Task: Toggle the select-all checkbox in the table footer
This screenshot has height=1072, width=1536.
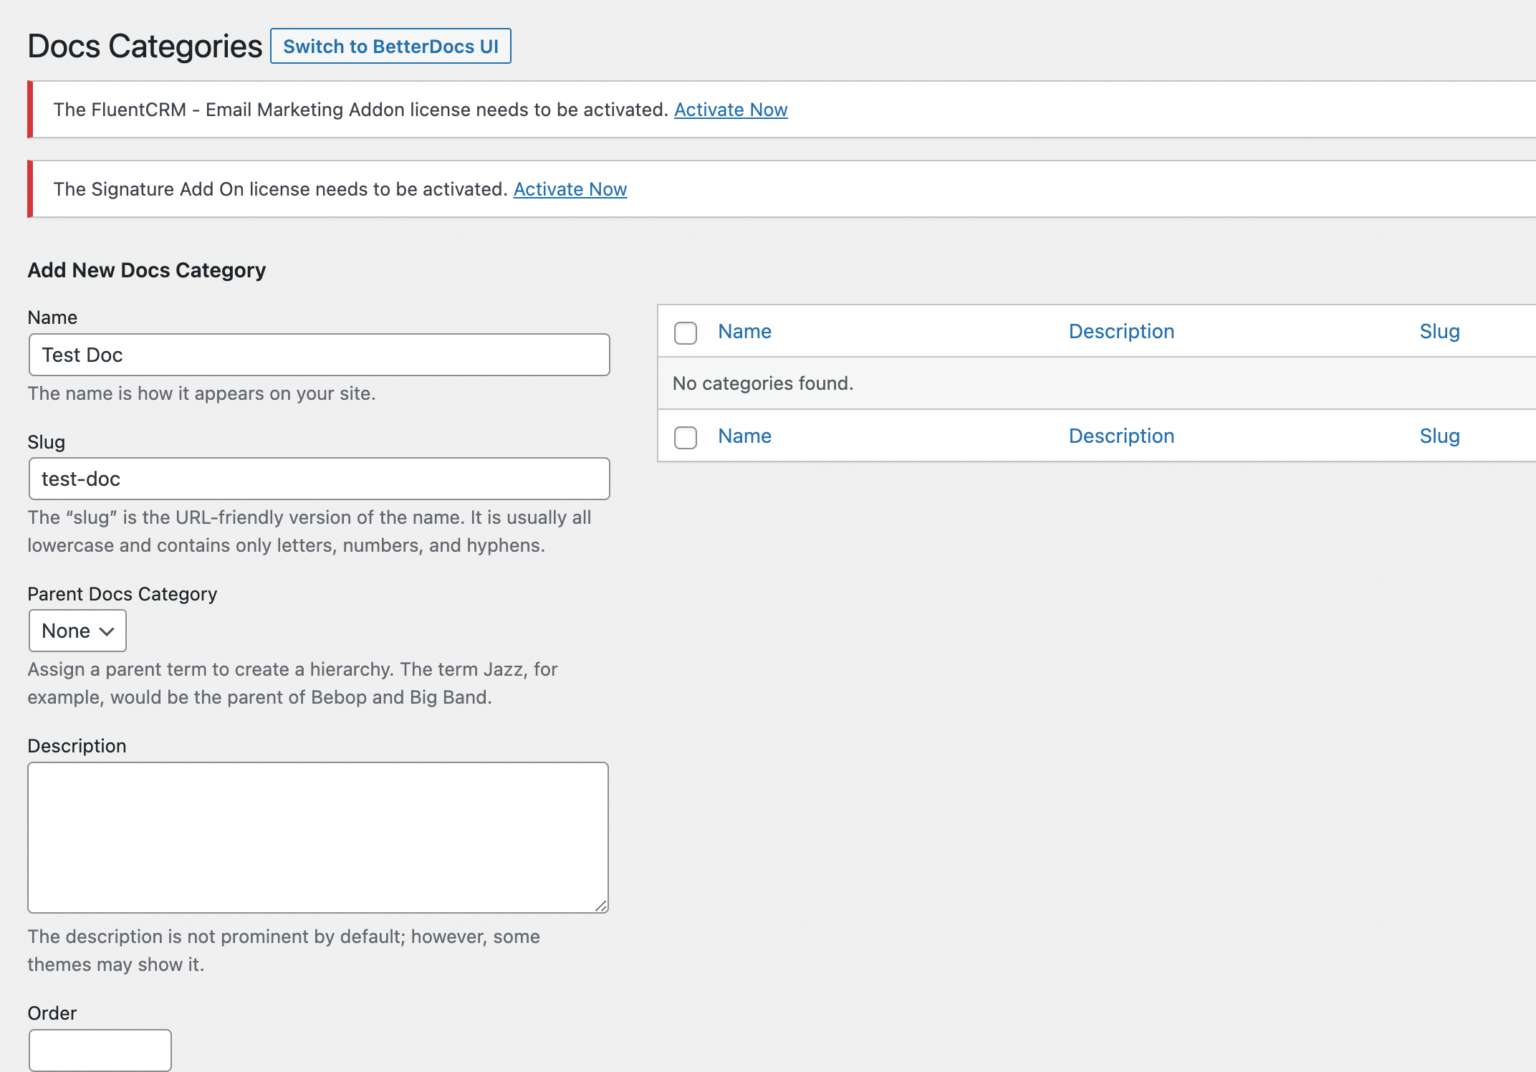Action: point(685,437)
